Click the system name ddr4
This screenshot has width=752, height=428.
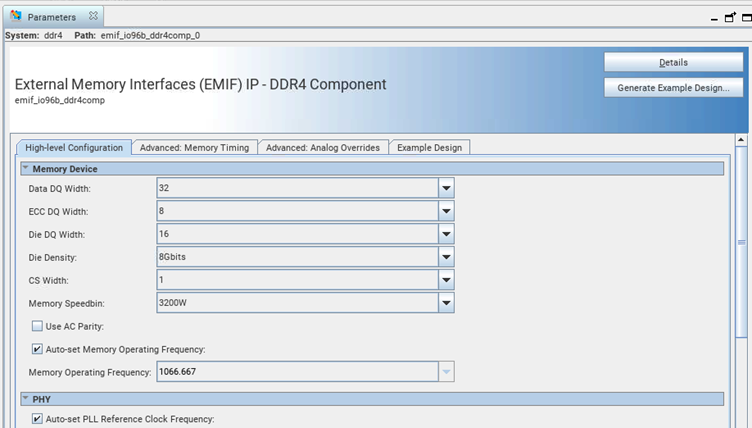point(53,36)
